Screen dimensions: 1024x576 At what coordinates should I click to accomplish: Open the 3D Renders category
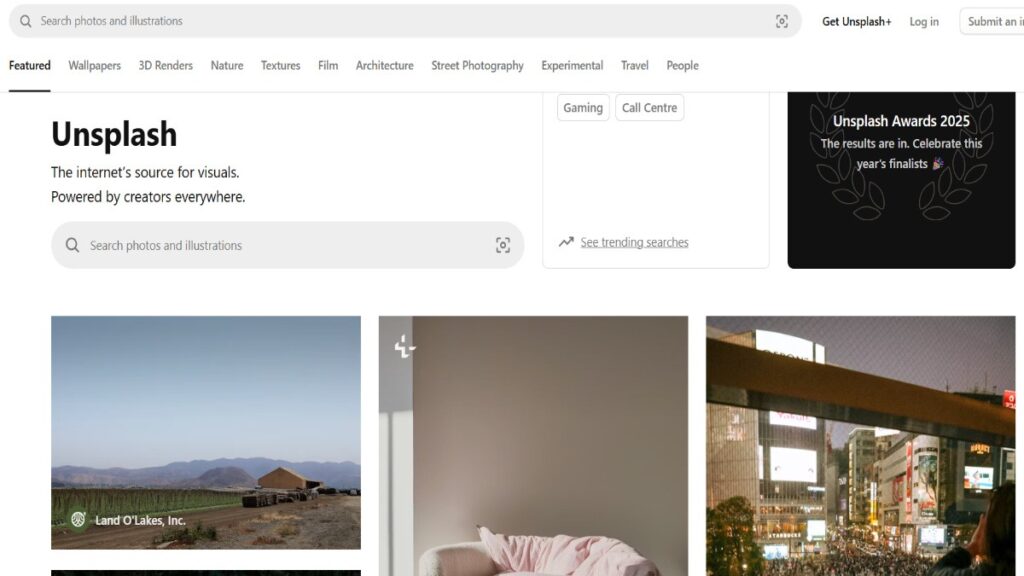coord(165,66)
